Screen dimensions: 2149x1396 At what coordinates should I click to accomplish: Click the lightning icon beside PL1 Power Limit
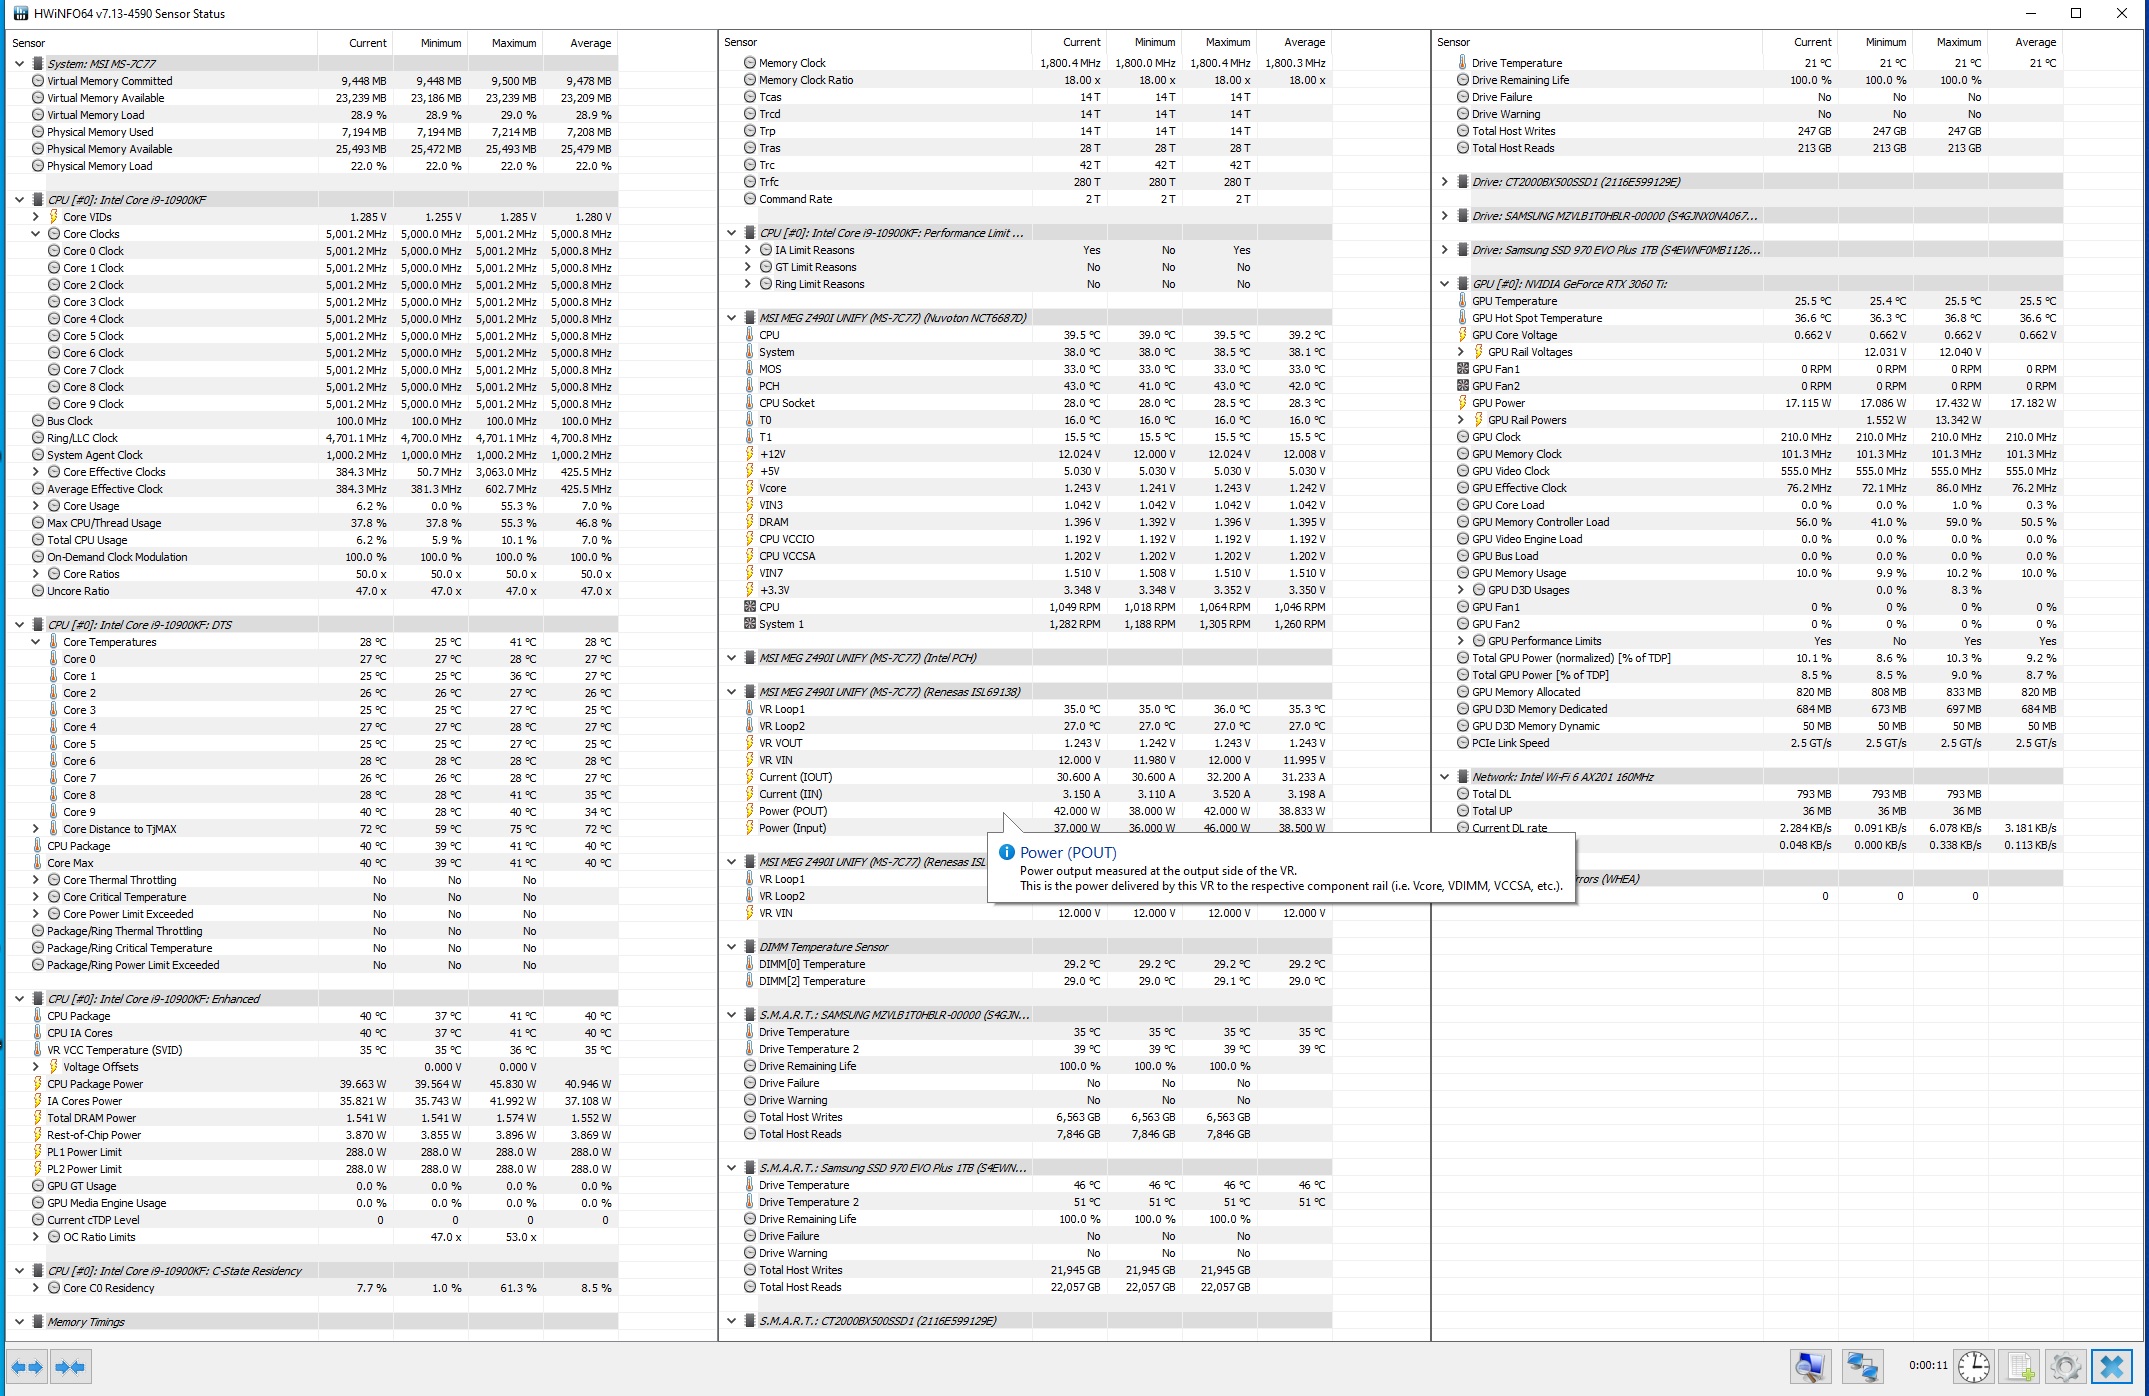(38, 1152)
